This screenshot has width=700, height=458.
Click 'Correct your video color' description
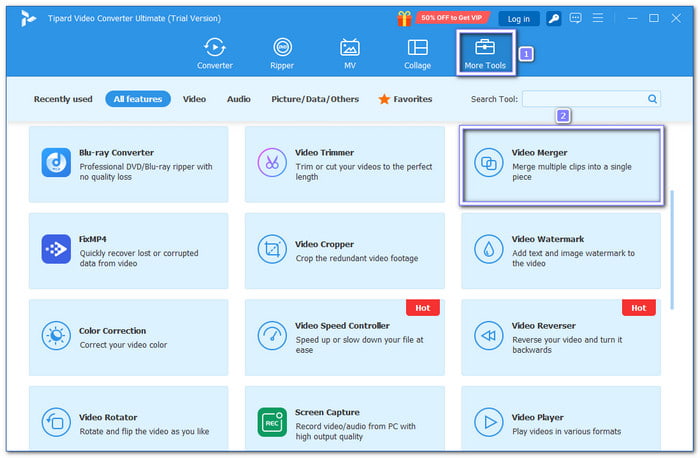(123, 345)
